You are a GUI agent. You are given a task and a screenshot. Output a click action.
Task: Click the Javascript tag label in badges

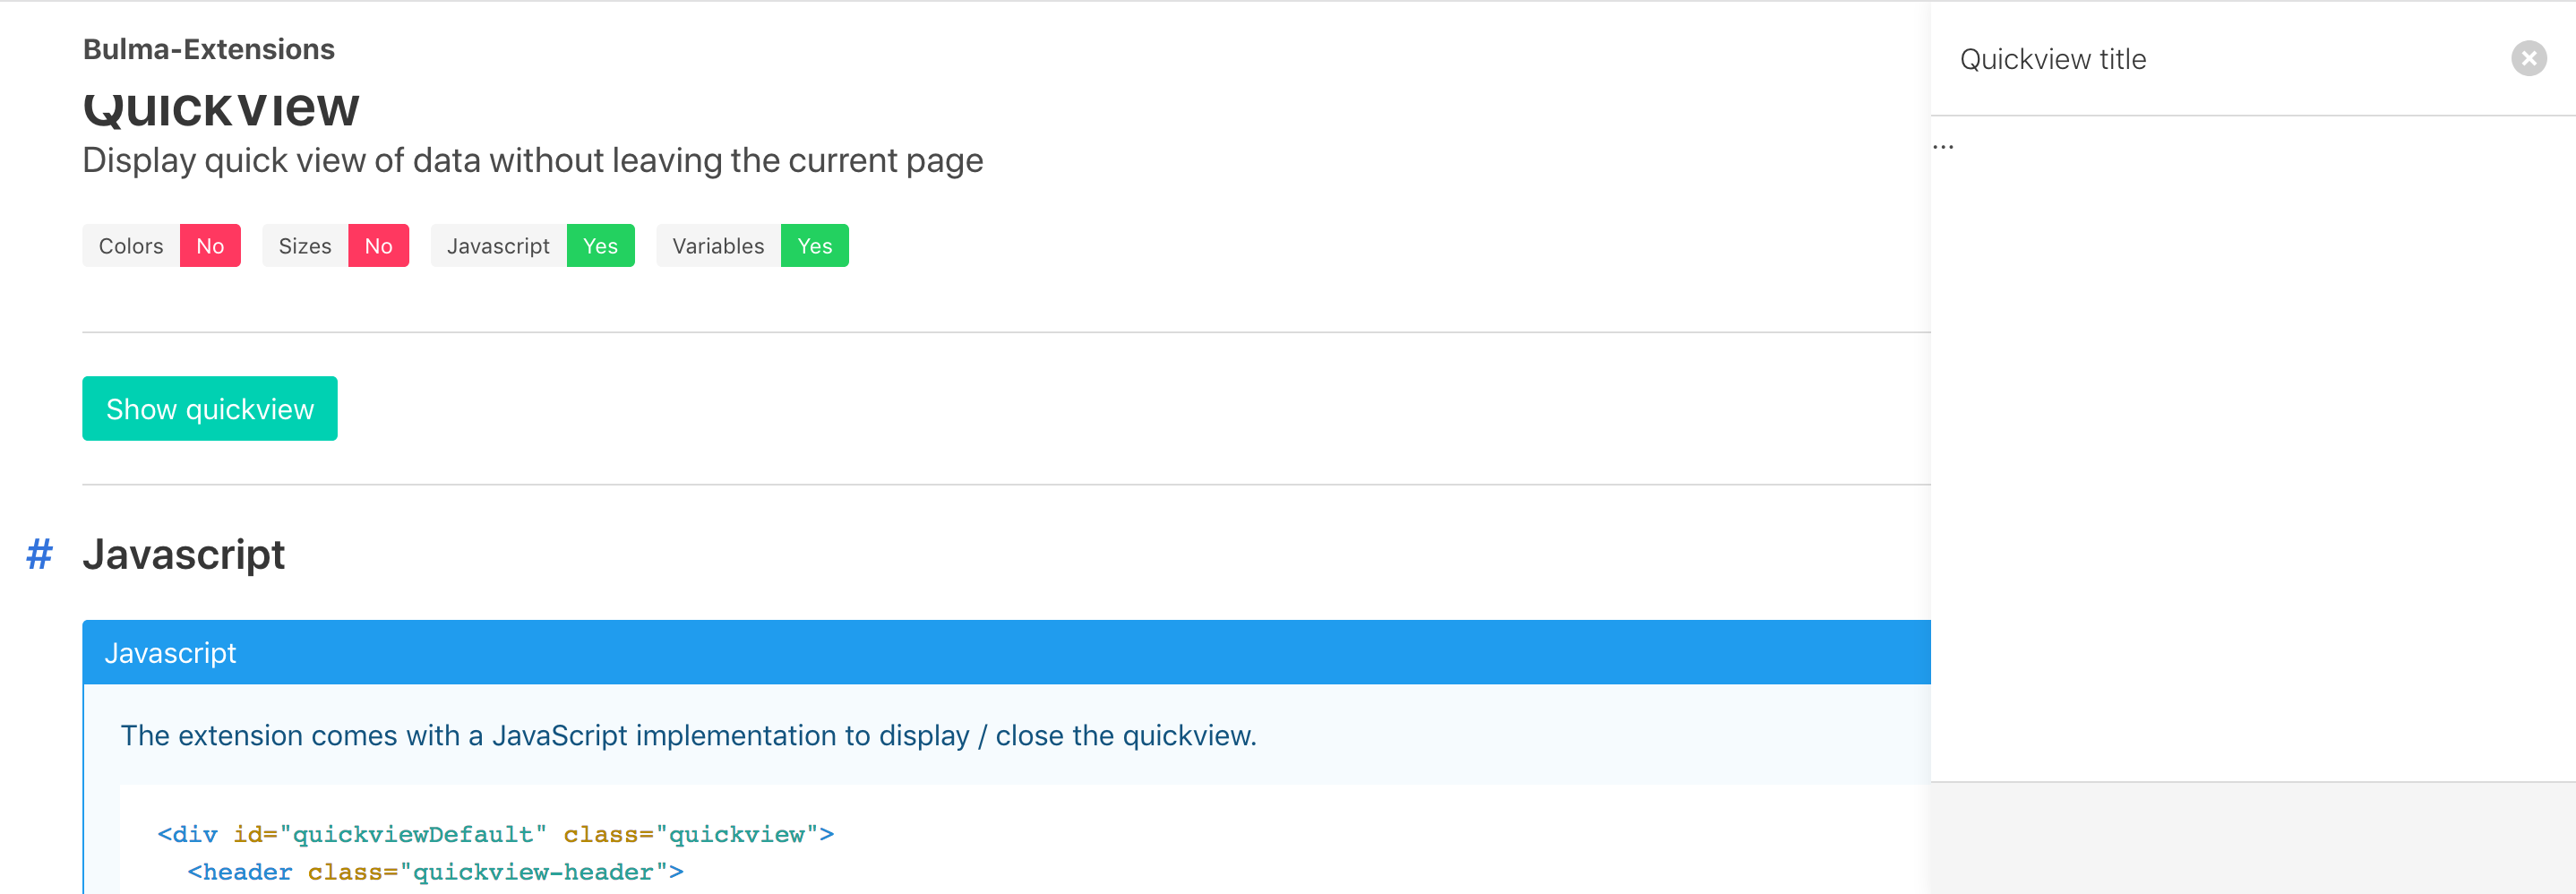tap(498, 246)
